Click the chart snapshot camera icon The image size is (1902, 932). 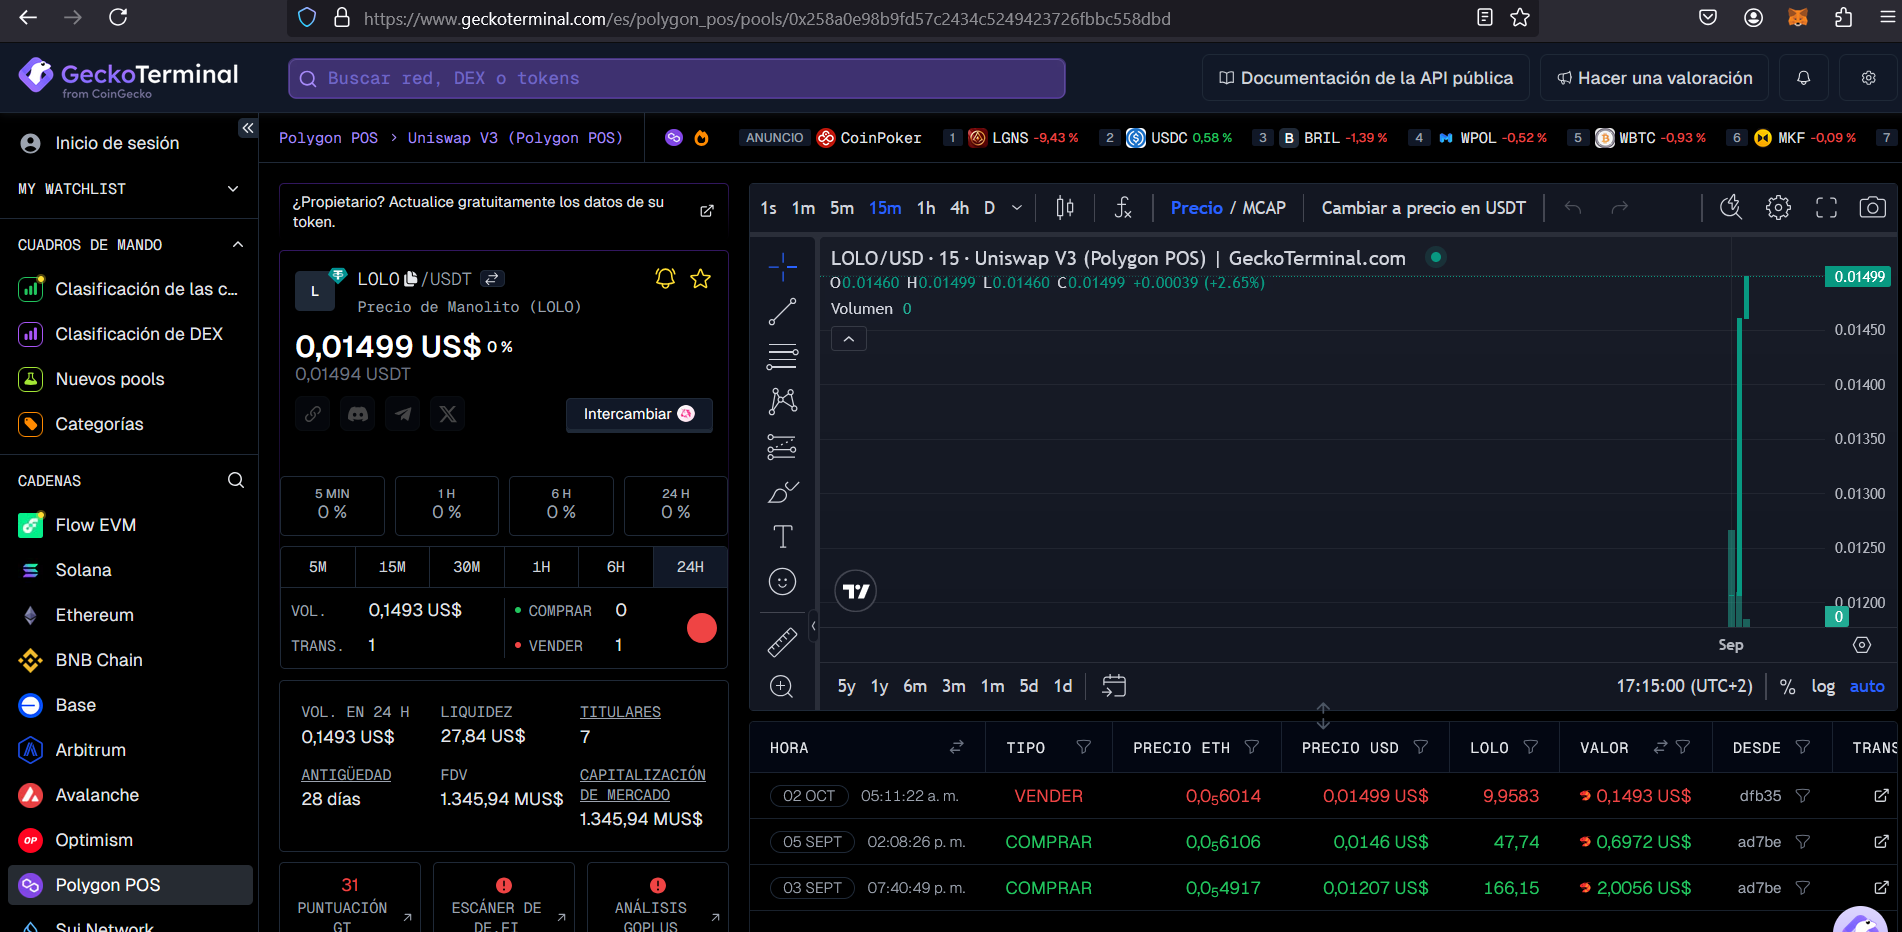coord(1872,208)
